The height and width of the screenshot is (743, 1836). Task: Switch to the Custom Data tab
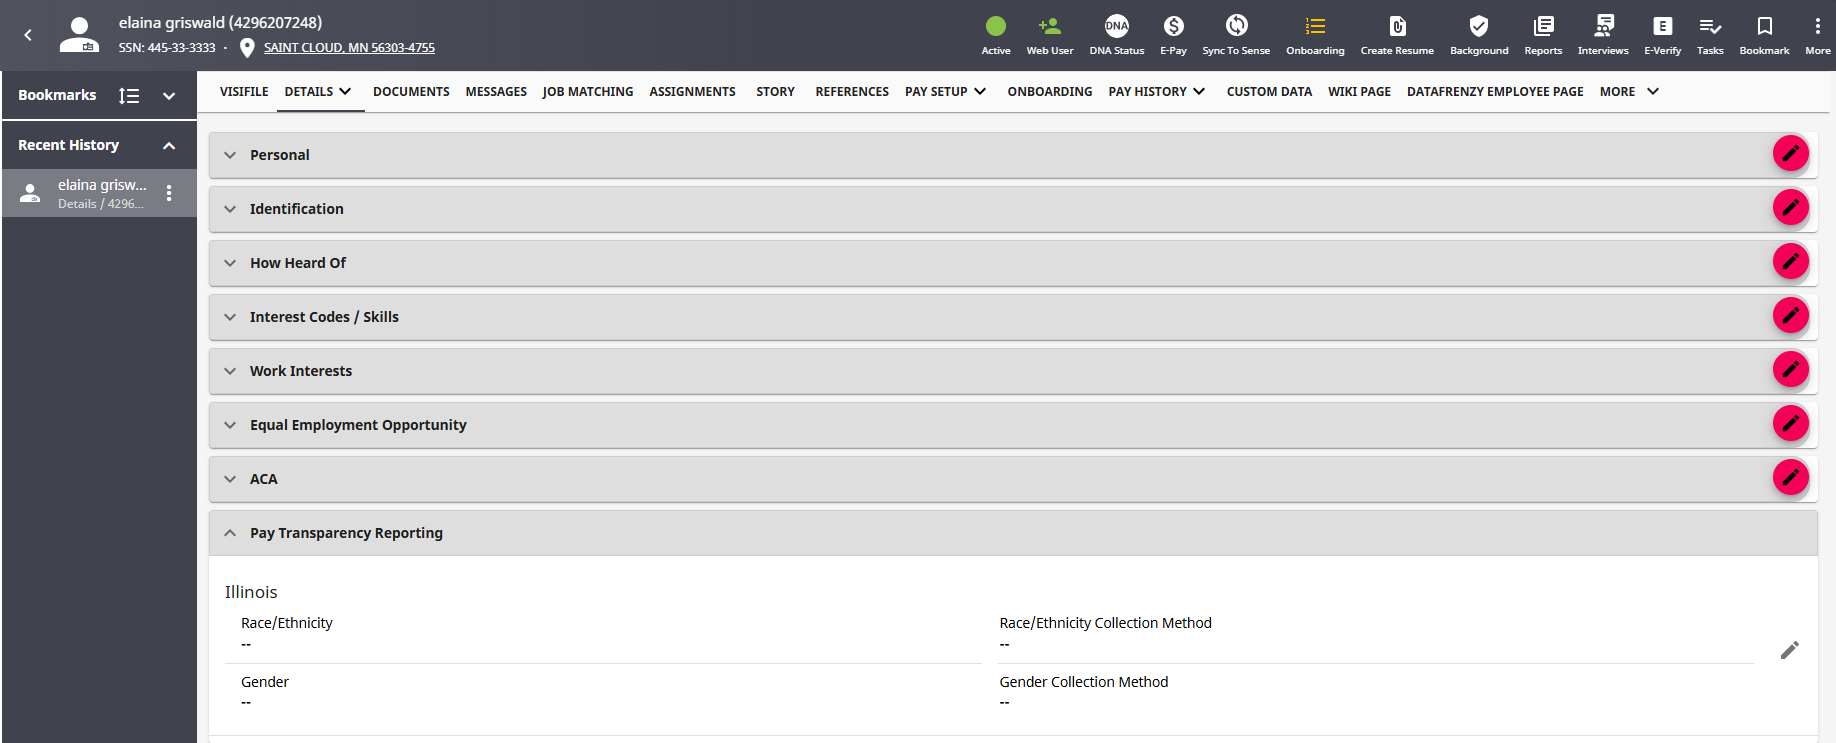click(1269, 92)
